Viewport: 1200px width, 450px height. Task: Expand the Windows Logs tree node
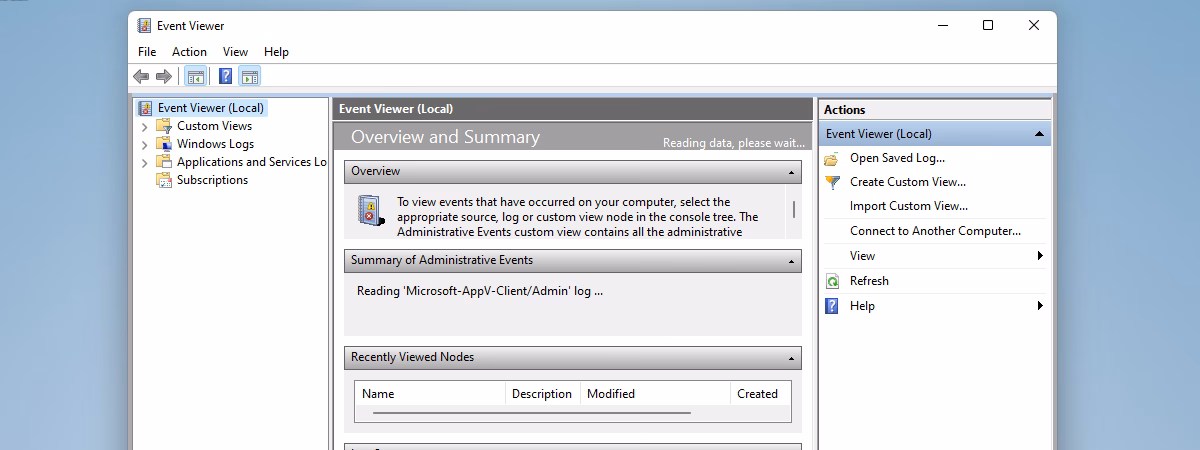[x=144, y=145]
